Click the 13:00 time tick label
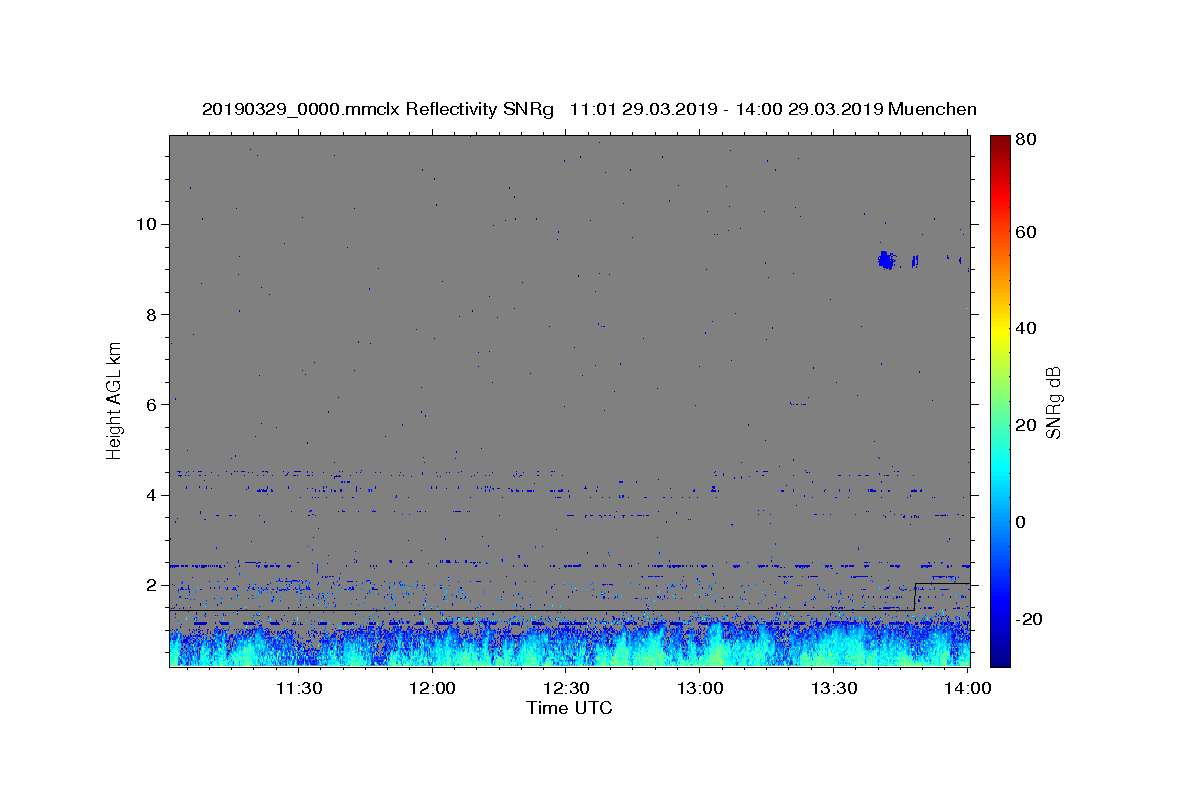1200x800 pixels. (700, 688)
